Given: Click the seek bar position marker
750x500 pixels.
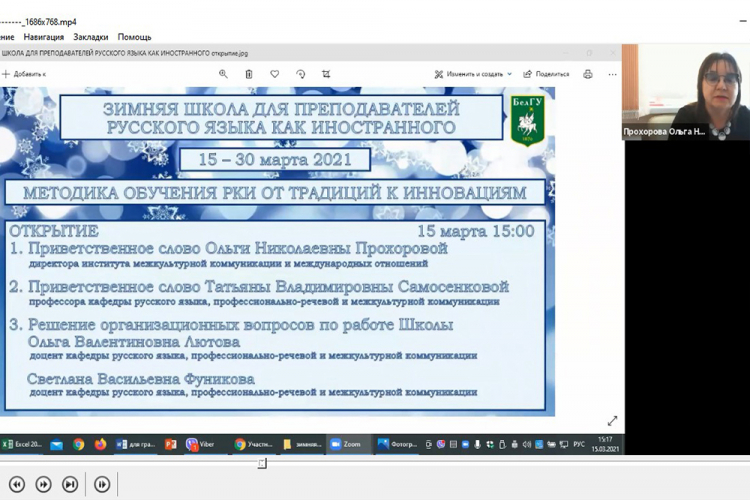Looking at the screenshot, I should tap(262, 463).
